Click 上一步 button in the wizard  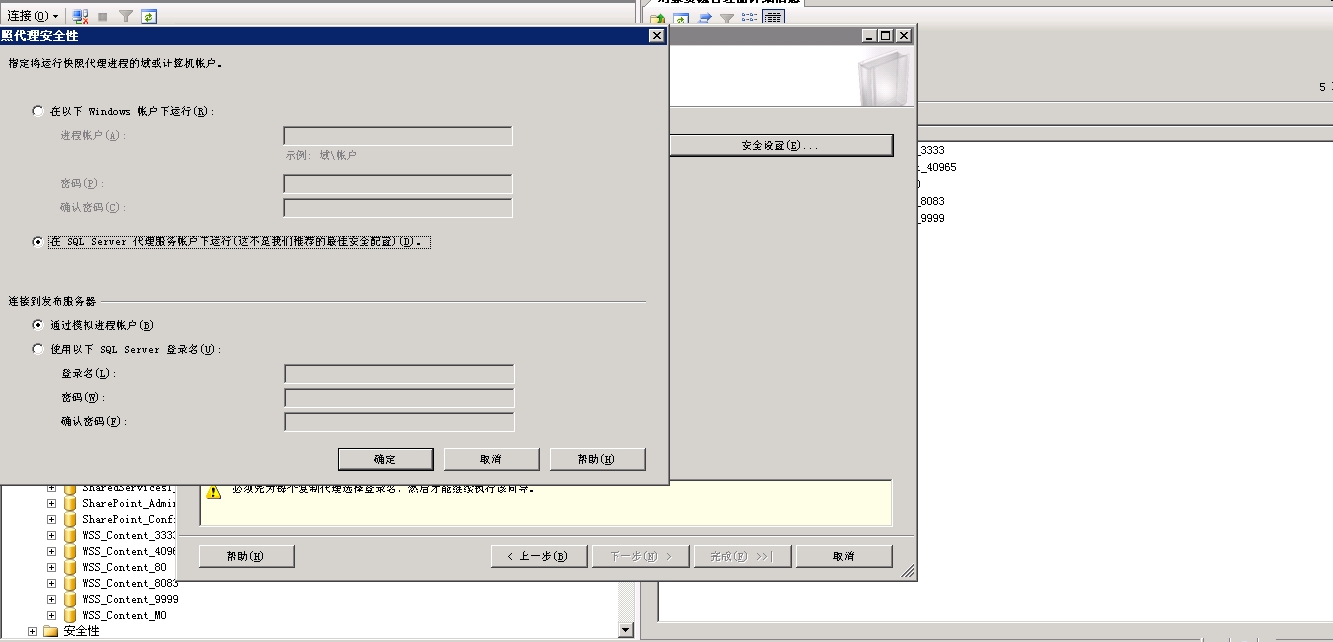[x=538, y=556]
